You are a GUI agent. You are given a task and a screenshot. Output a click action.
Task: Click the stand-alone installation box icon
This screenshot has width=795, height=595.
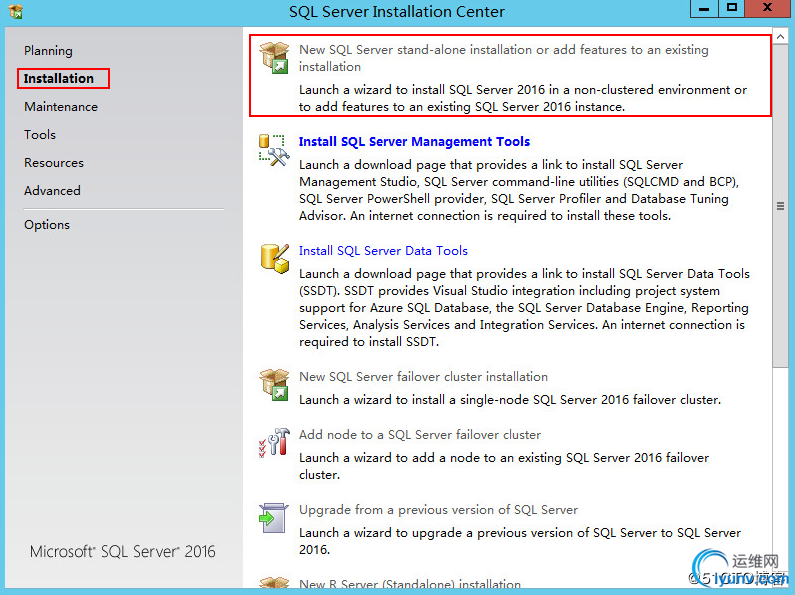click(x=274, y=58)
